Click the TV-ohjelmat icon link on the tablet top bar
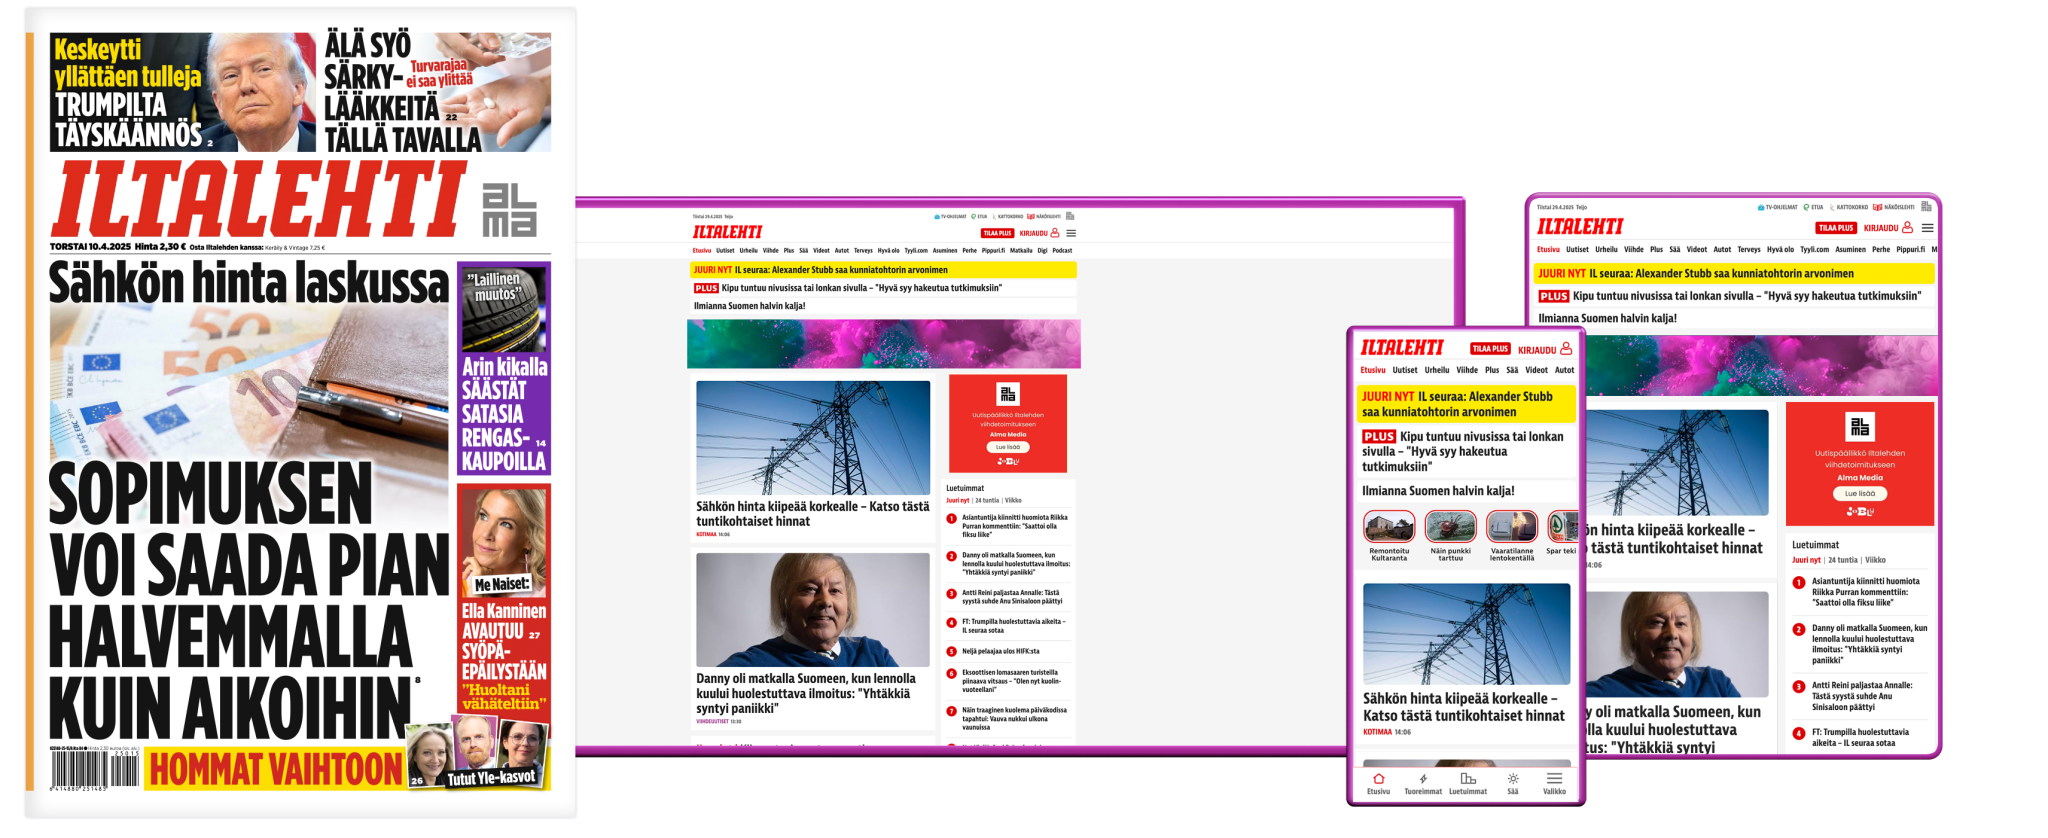Viewport: 2048px width, 838px height. click(1777, 207)
